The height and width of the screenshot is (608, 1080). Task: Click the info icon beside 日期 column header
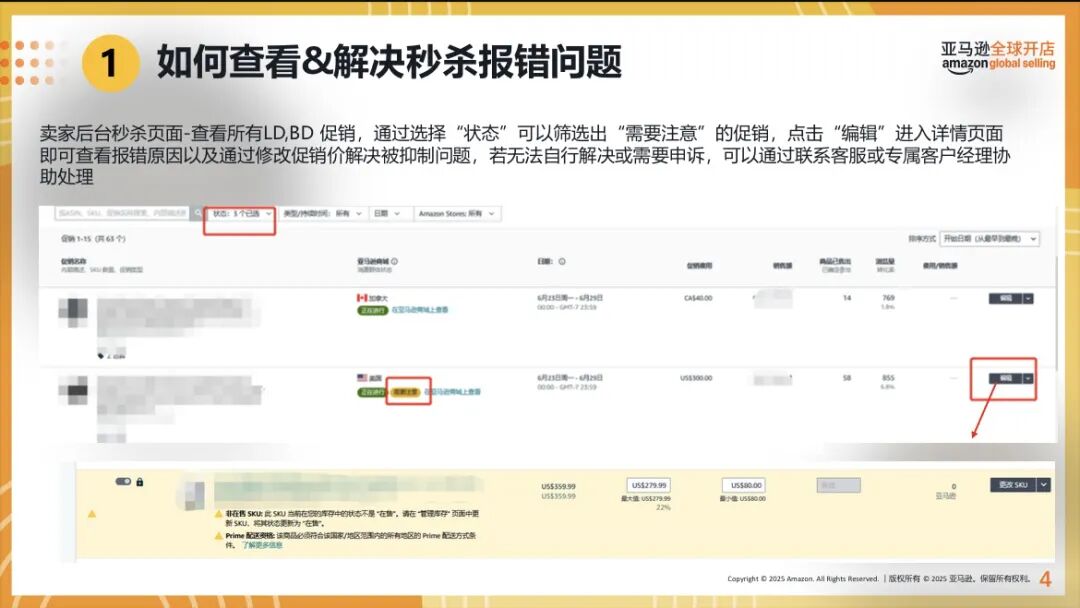[x=562, y=262]
